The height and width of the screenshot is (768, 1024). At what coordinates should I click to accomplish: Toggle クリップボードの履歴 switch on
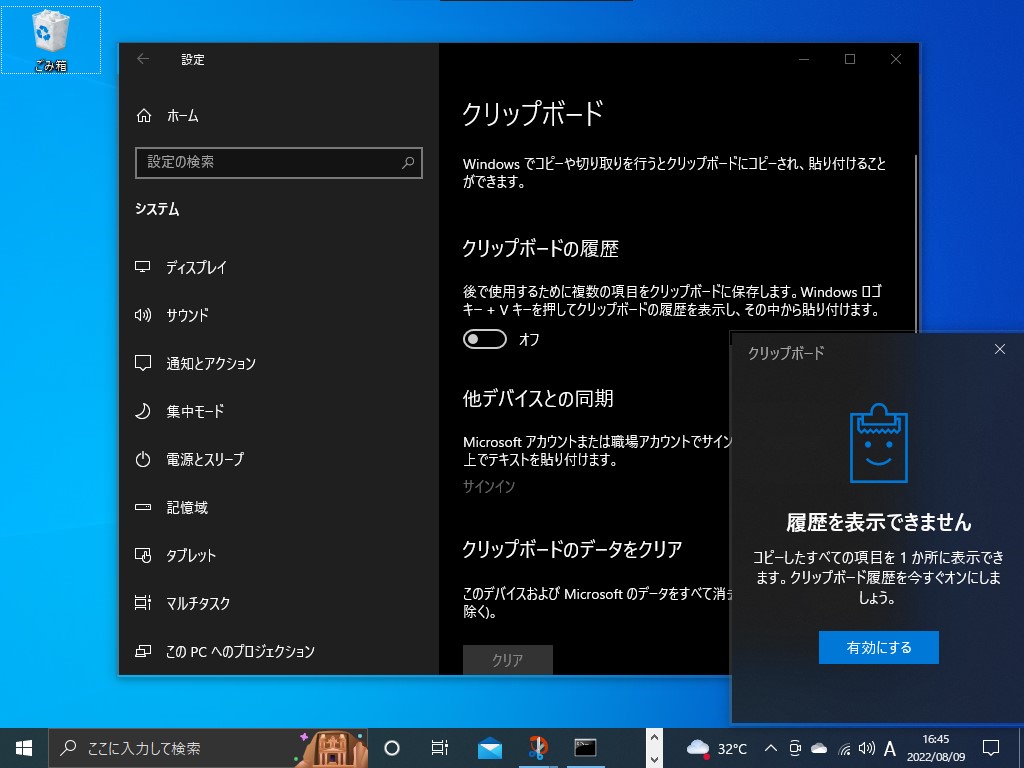[x=485, y=339]
